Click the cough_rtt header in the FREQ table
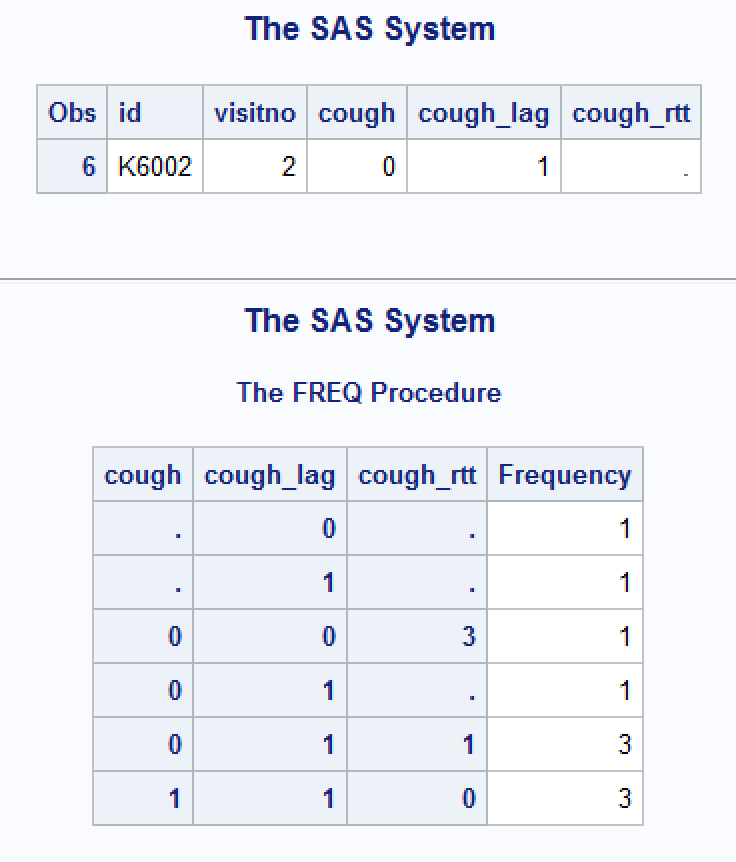736x862 pixels. point(417,475)
